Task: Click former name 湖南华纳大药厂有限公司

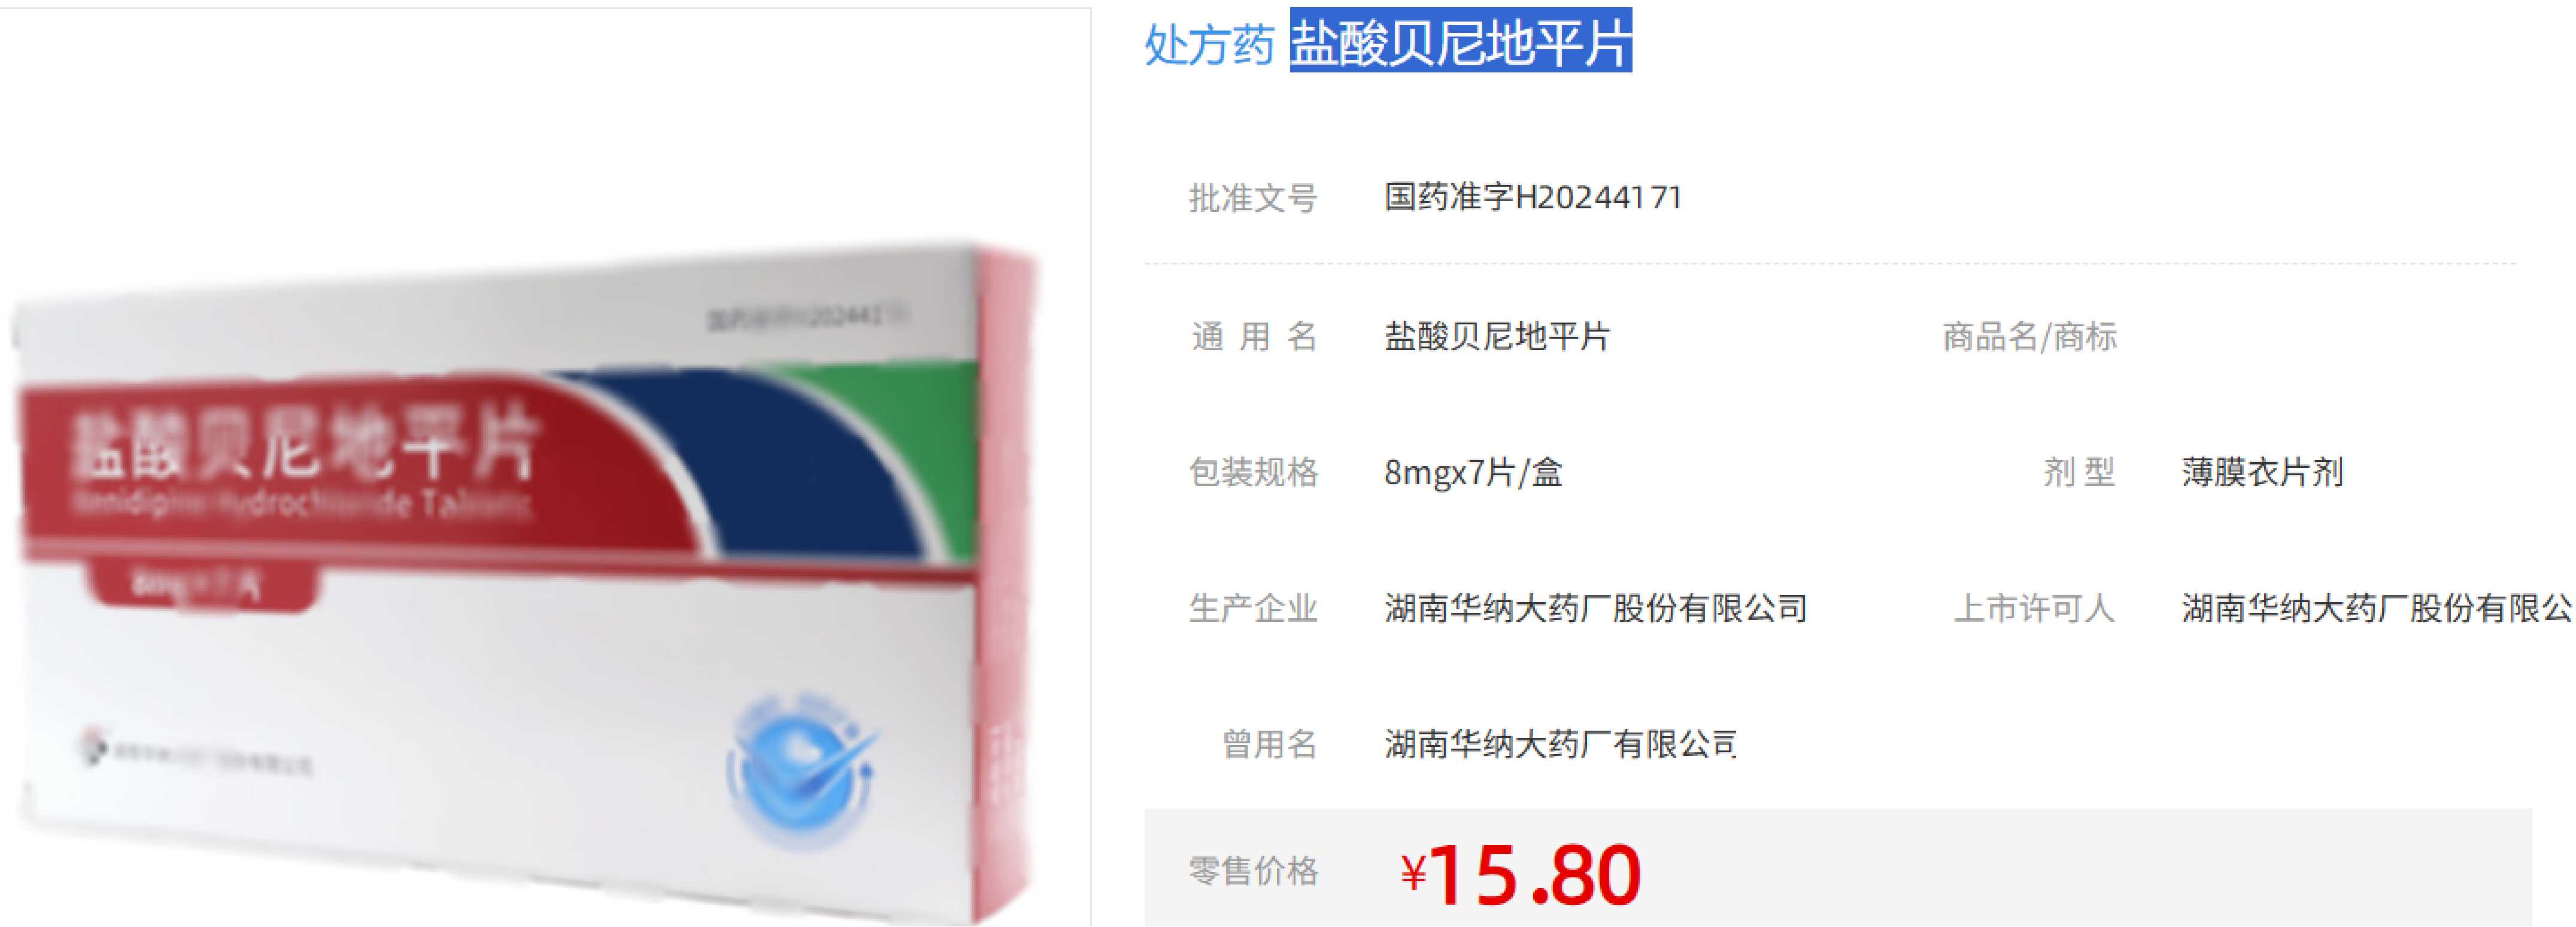Action: point(1561,744)
